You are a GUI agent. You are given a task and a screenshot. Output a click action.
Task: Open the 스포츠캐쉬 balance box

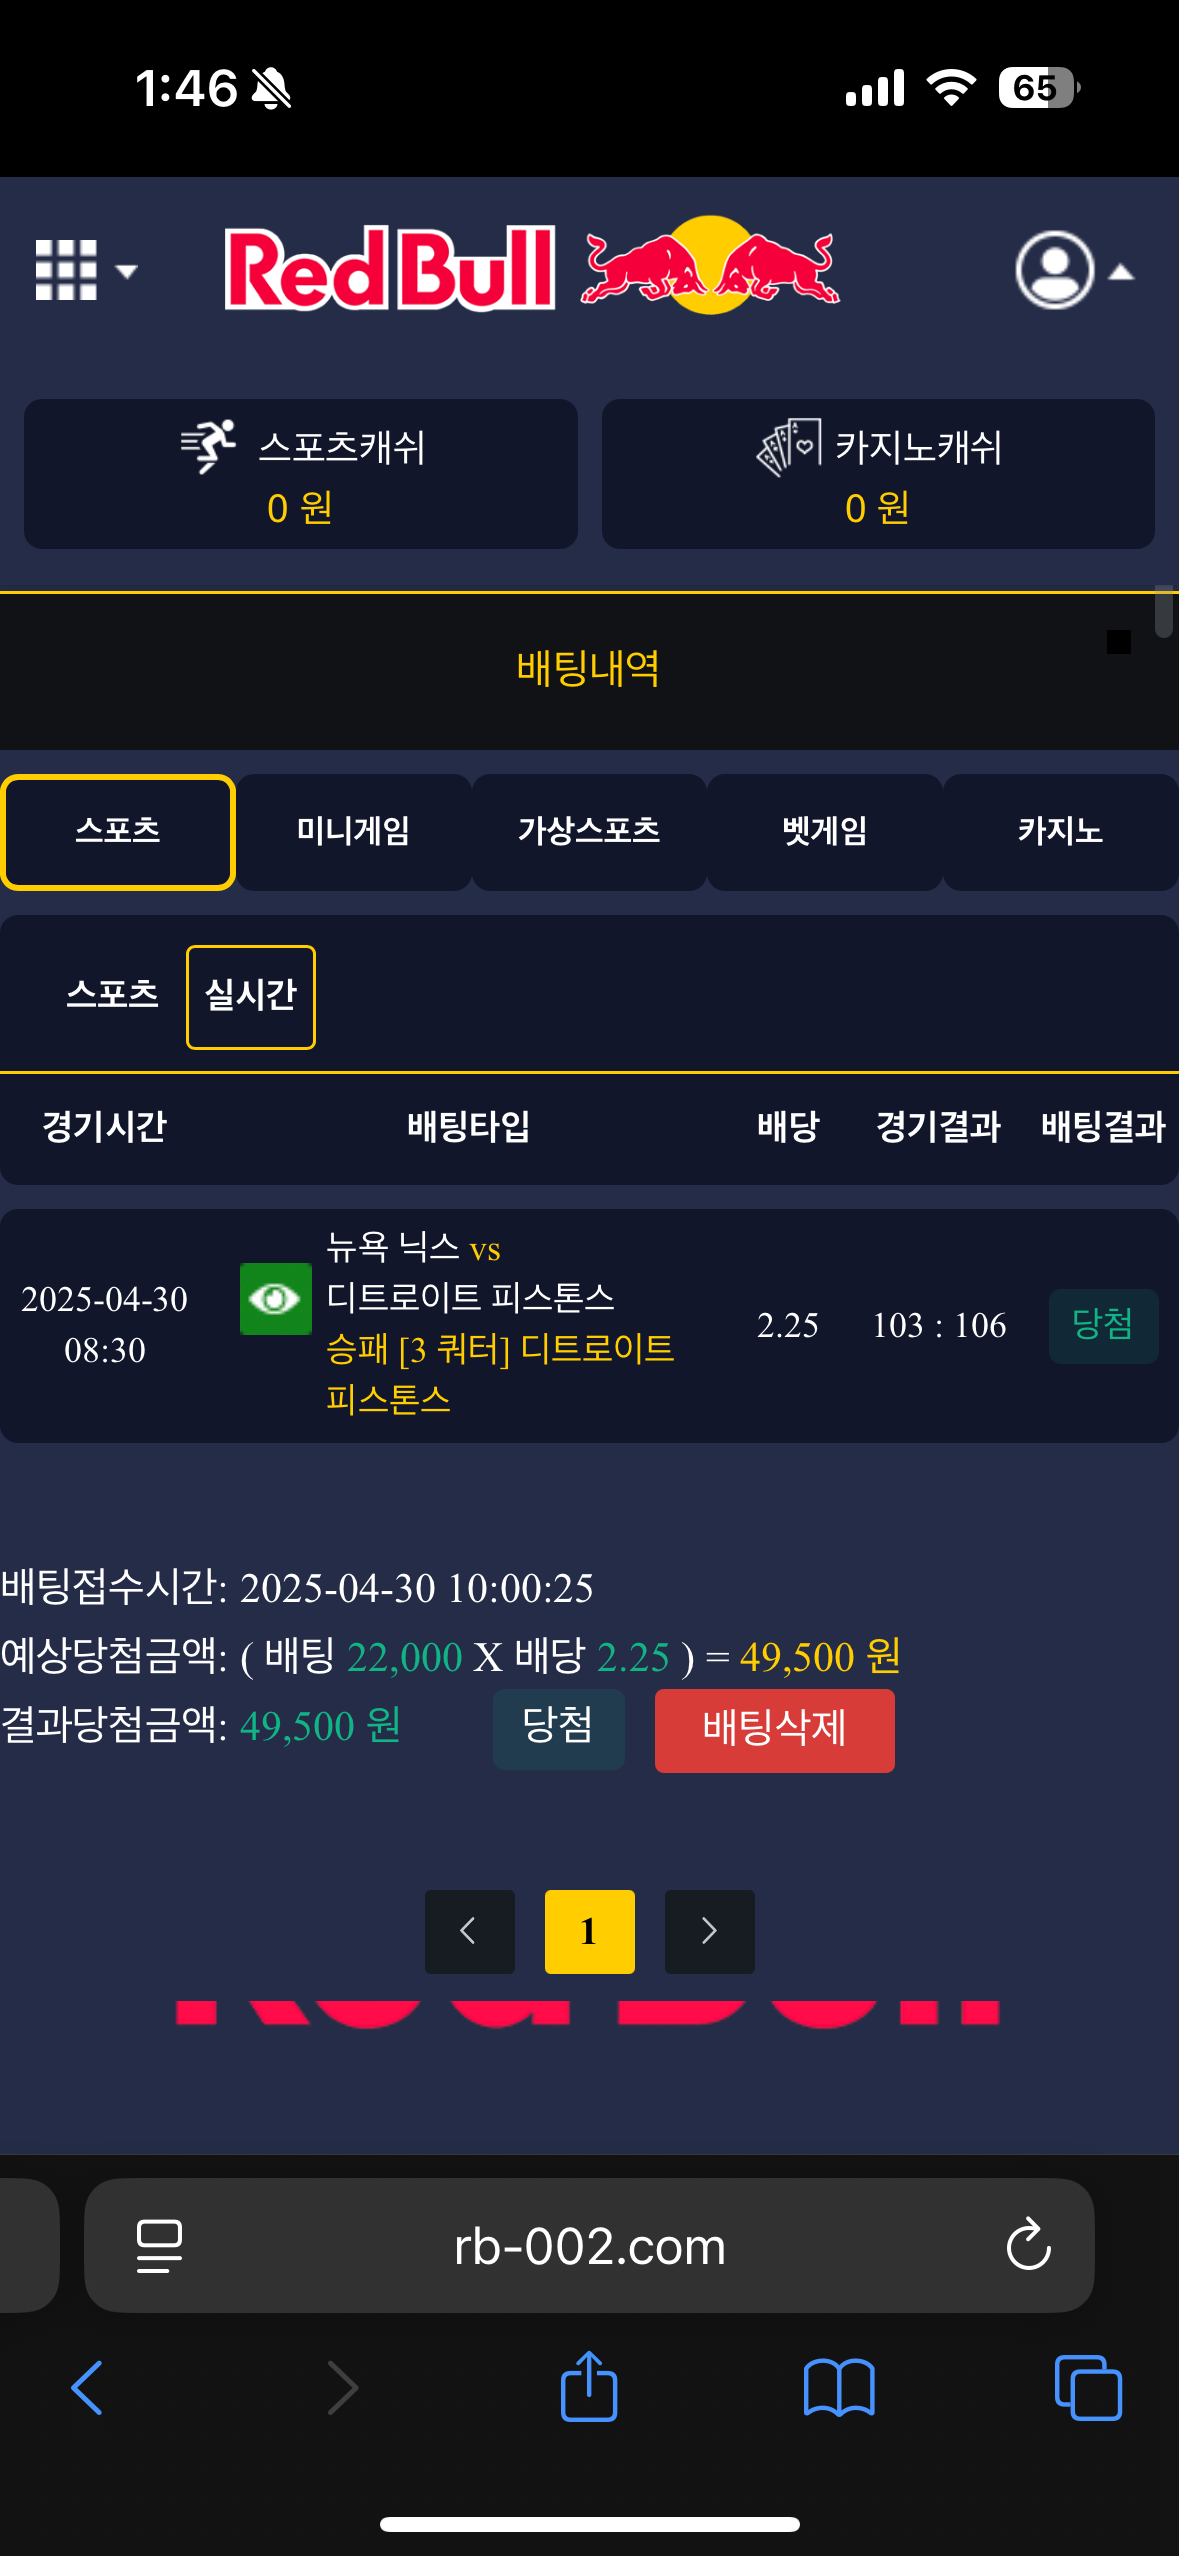301,474
